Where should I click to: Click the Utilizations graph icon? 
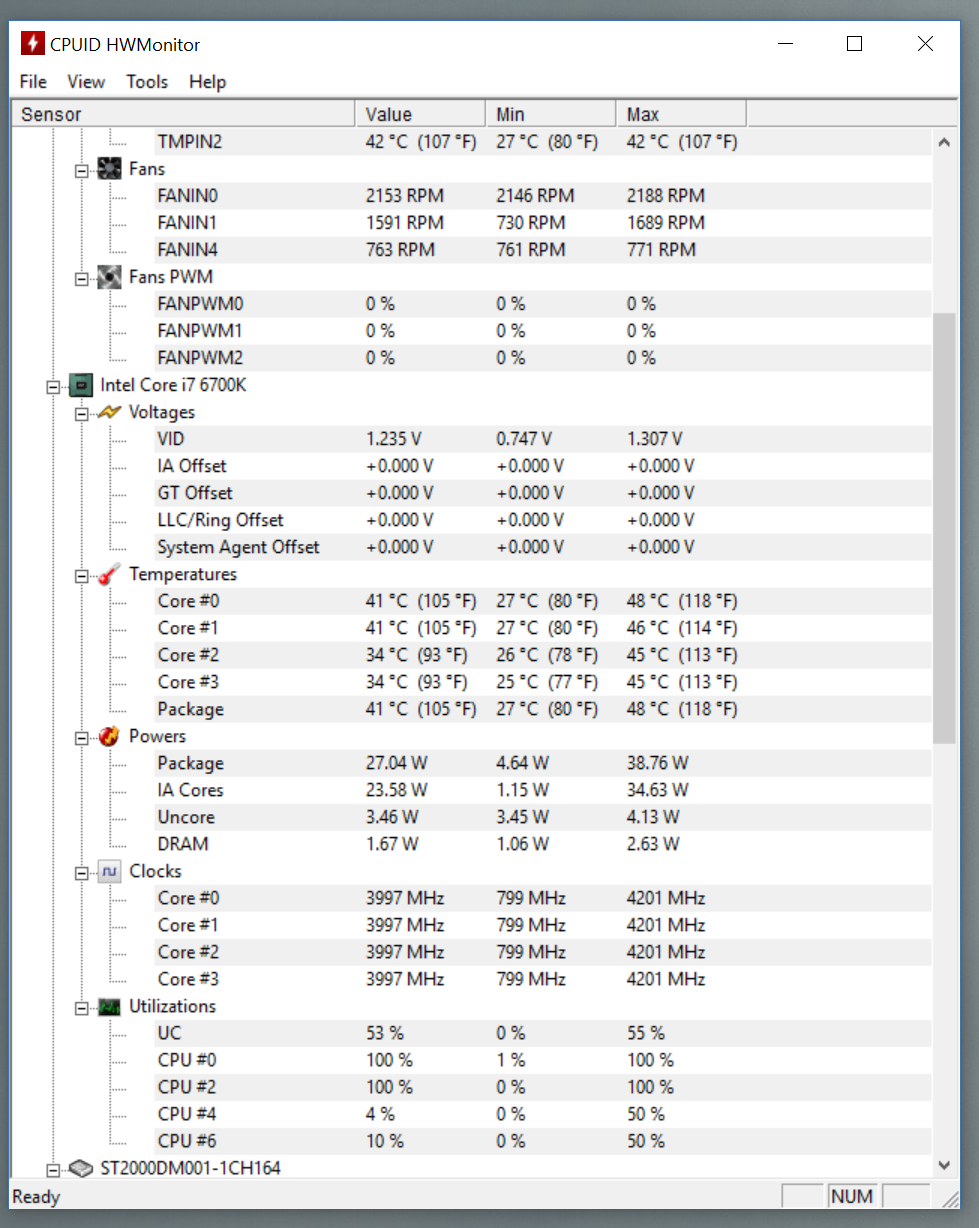point(110,1007)
